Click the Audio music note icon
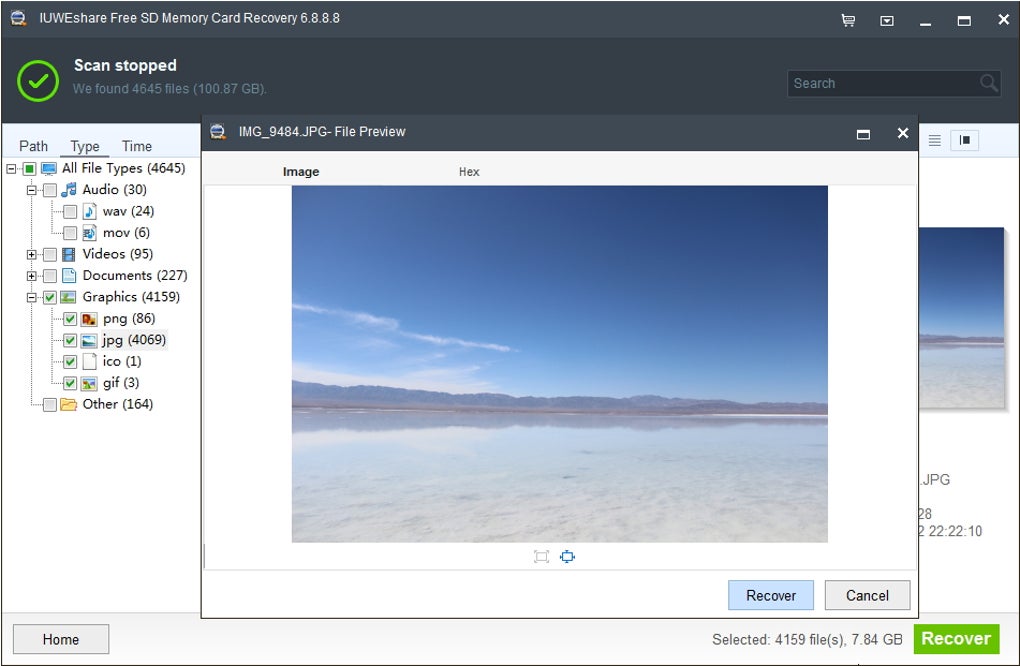Viewport: 1020px width, 666px height. coord(68,190)
